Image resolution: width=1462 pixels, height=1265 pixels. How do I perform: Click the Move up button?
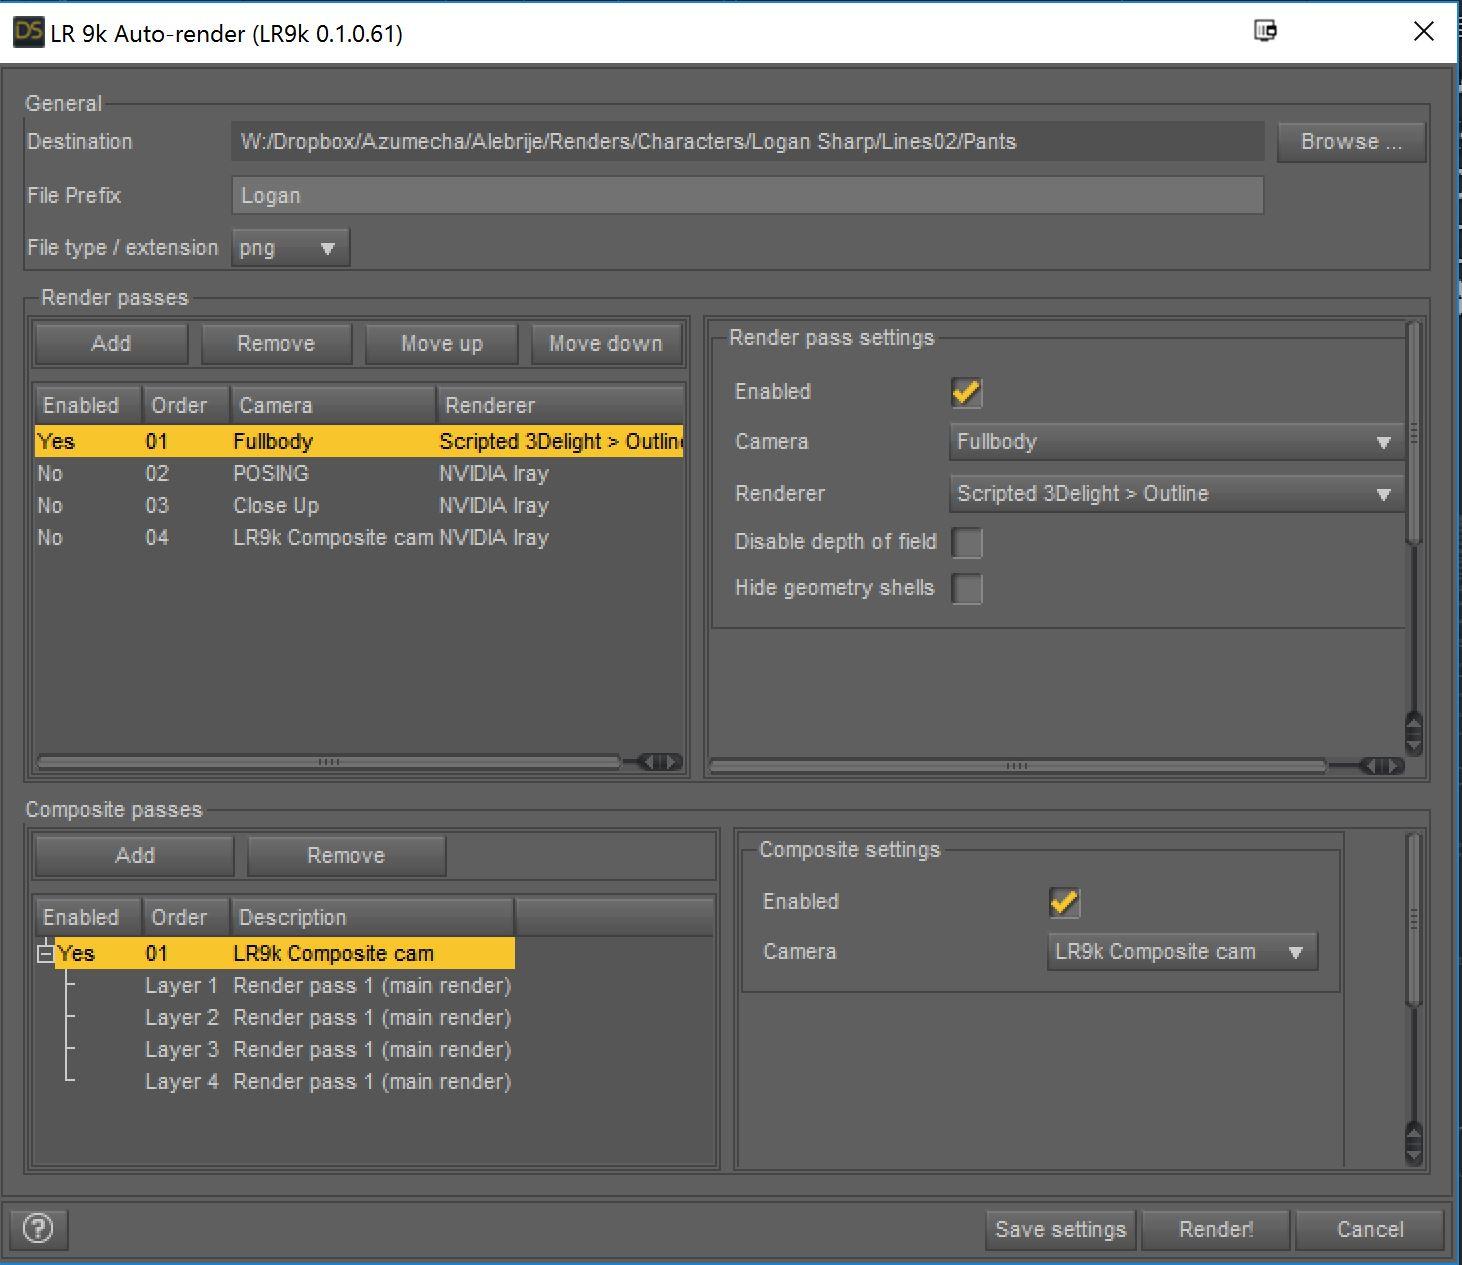tap(441, 344)
